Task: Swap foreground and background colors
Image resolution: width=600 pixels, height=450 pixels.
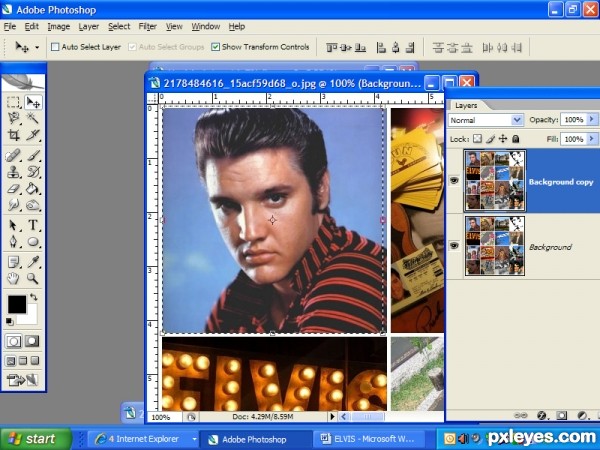Action: (34, 297)
